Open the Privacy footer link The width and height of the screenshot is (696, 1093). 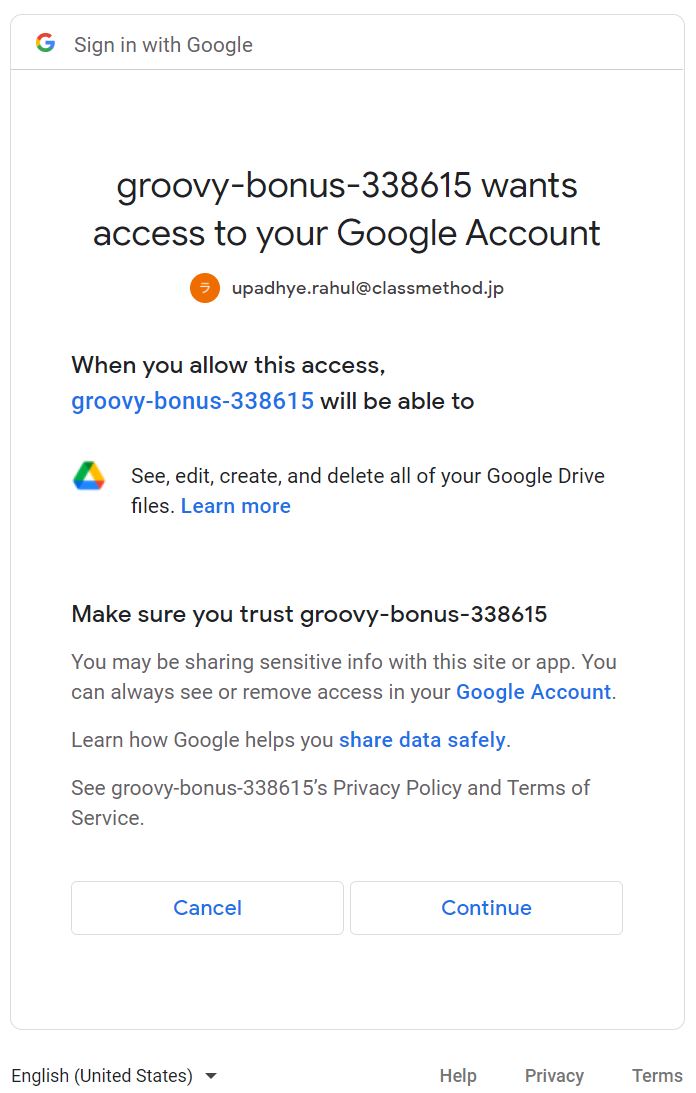click(554, 1076)
